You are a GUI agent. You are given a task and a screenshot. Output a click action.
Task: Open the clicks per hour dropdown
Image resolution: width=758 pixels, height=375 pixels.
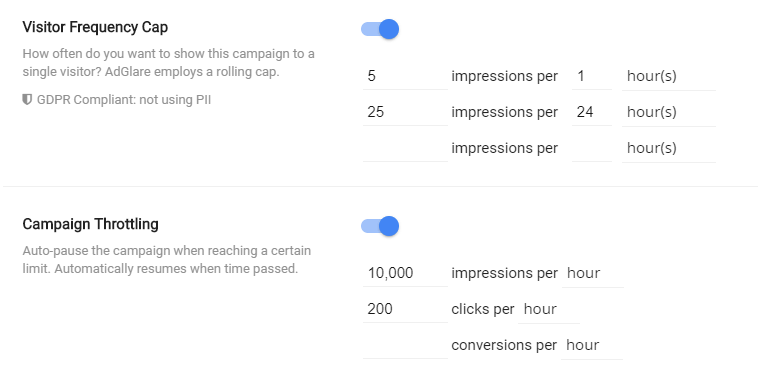pos(549,309)
